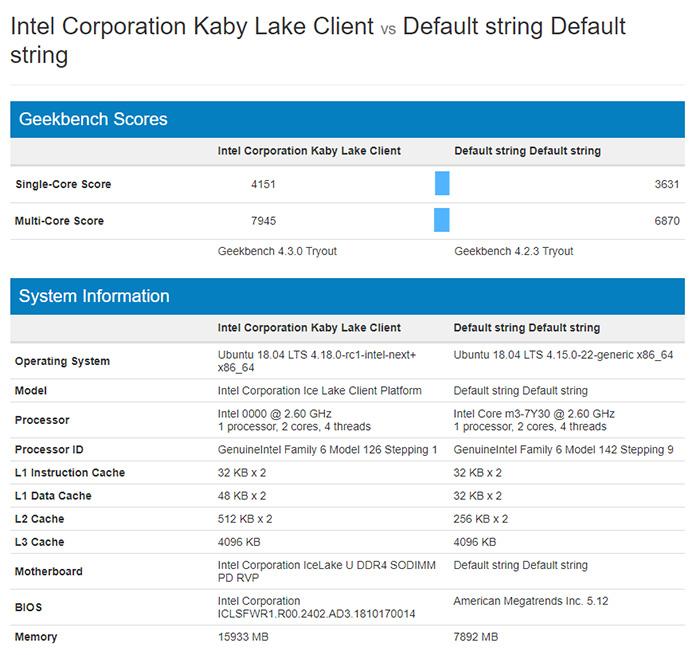
Task: Click the Operating System row label
Action: click(x=62, y=361)
